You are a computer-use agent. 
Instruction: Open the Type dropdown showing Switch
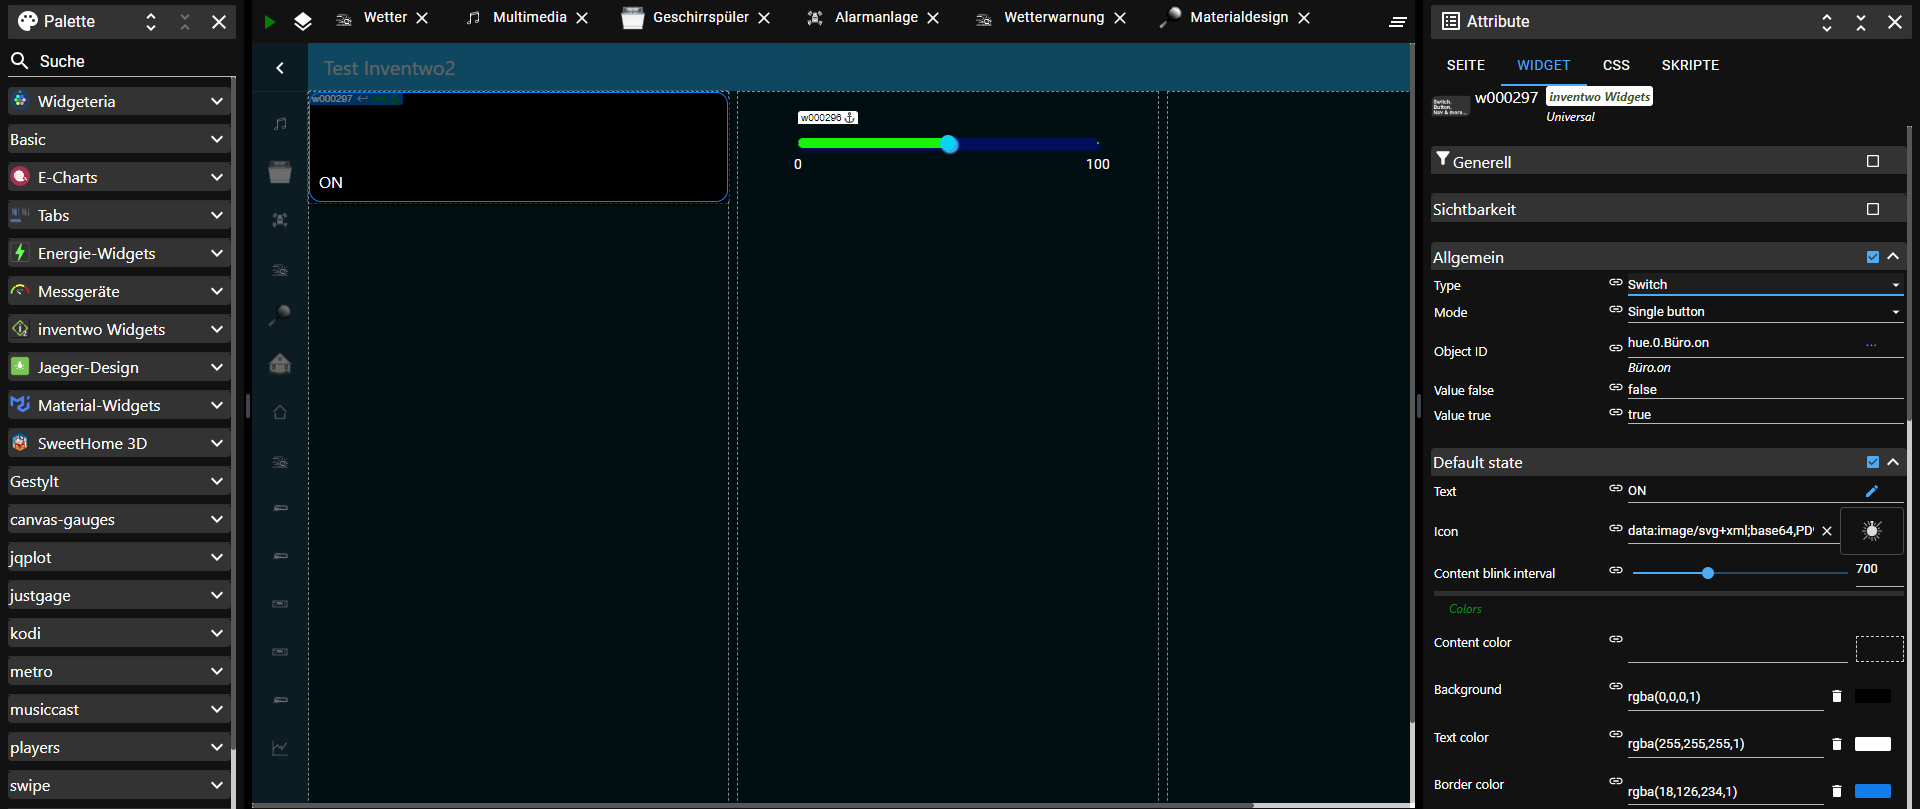[1764, 285]
